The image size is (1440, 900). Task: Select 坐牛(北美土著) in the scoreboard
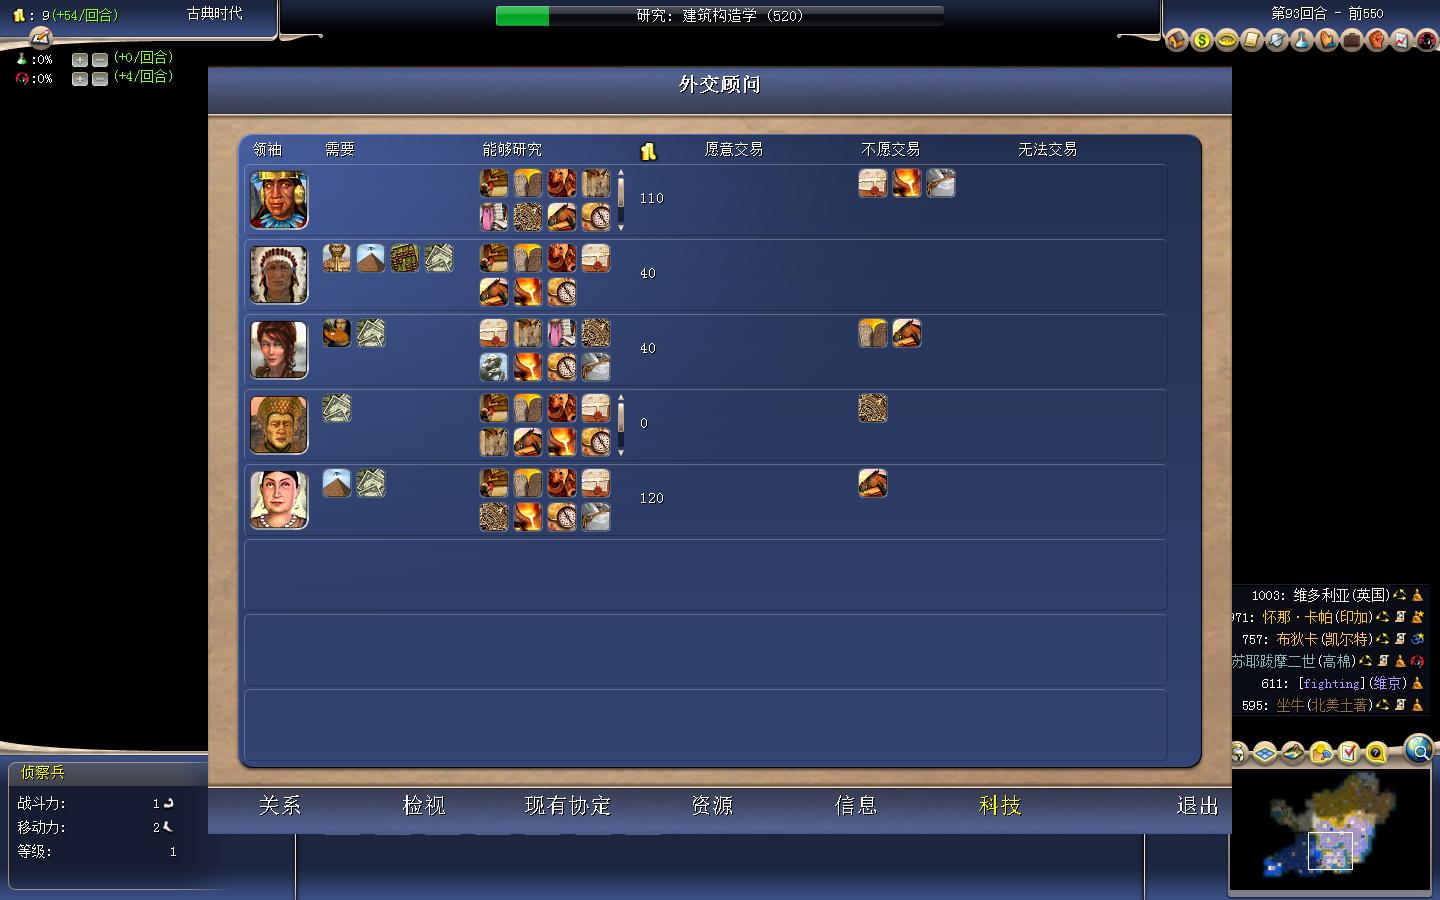(x=1325, y=705)
